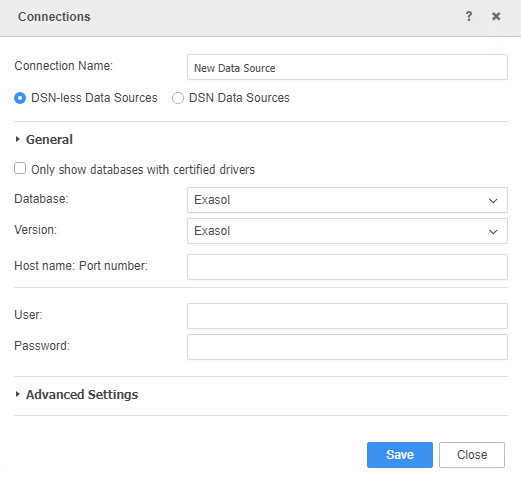The image size is (521, 480).
Task: Click the Host name: Port number field
Action: [347, 267]
